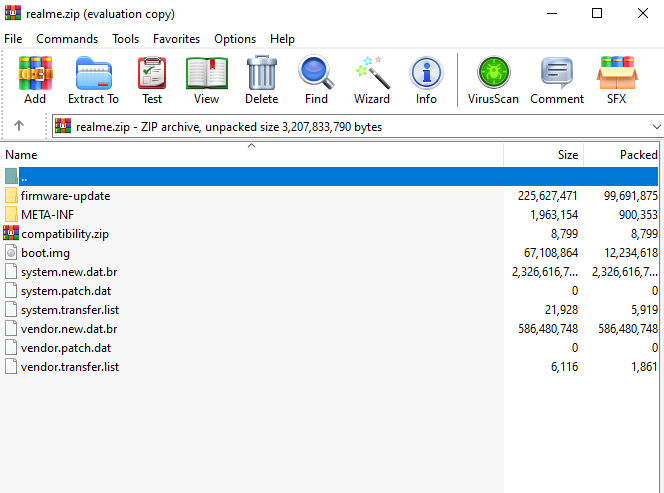Screen dimensions: 664x493
Task: Click compatibility.zip archive icon
Action: 11,233
